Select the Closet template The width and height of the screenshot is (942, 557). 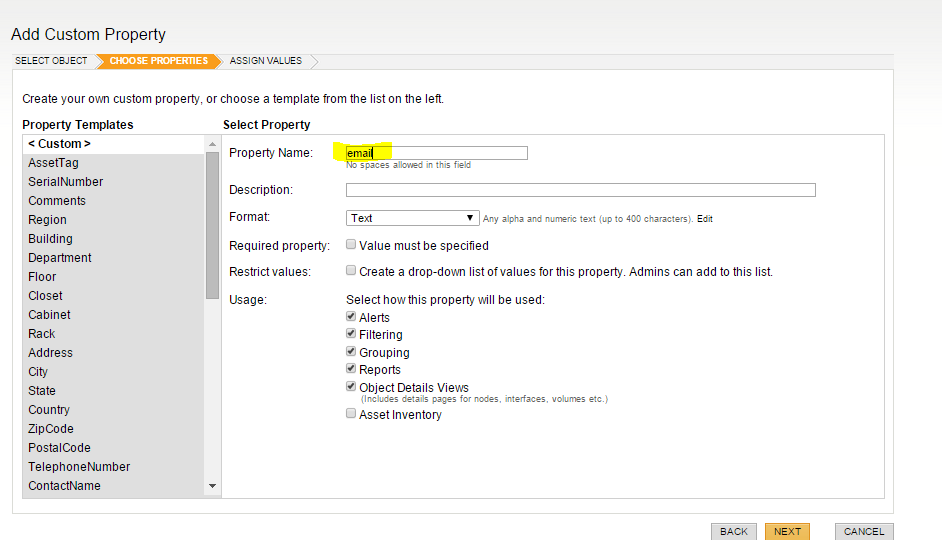tap(114, 296)
